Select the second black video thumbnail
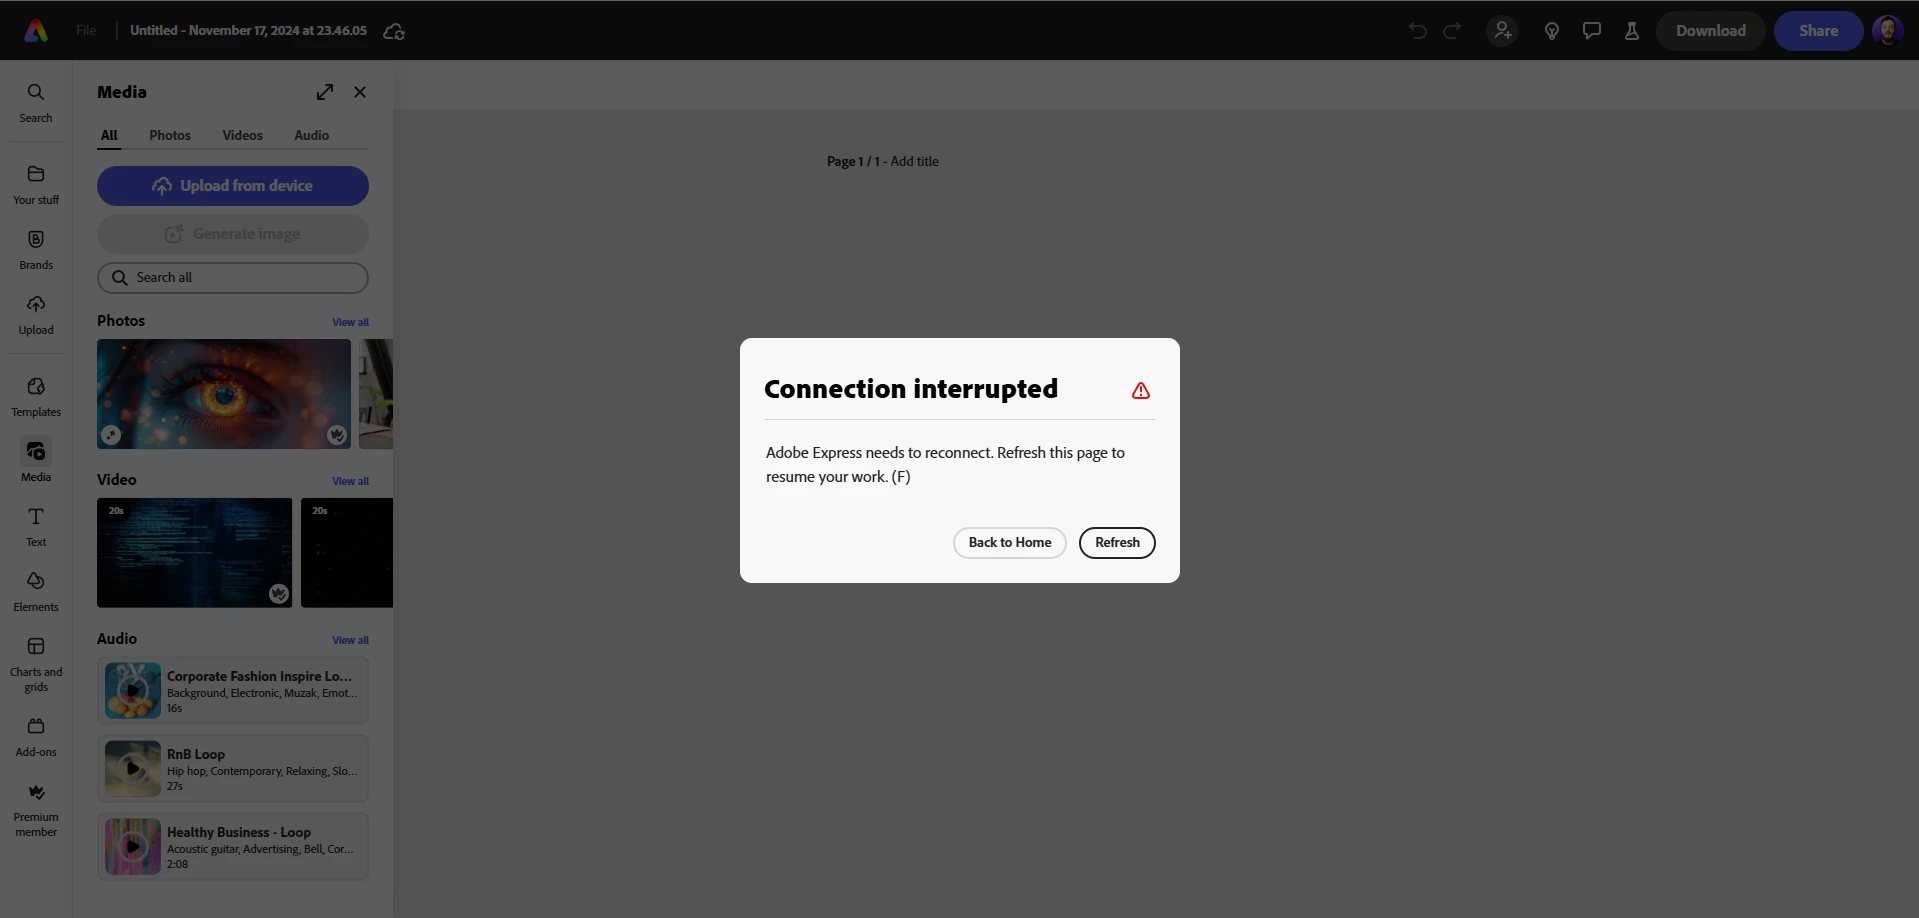This screenshot has height=918, width=1919. point(347,553)
